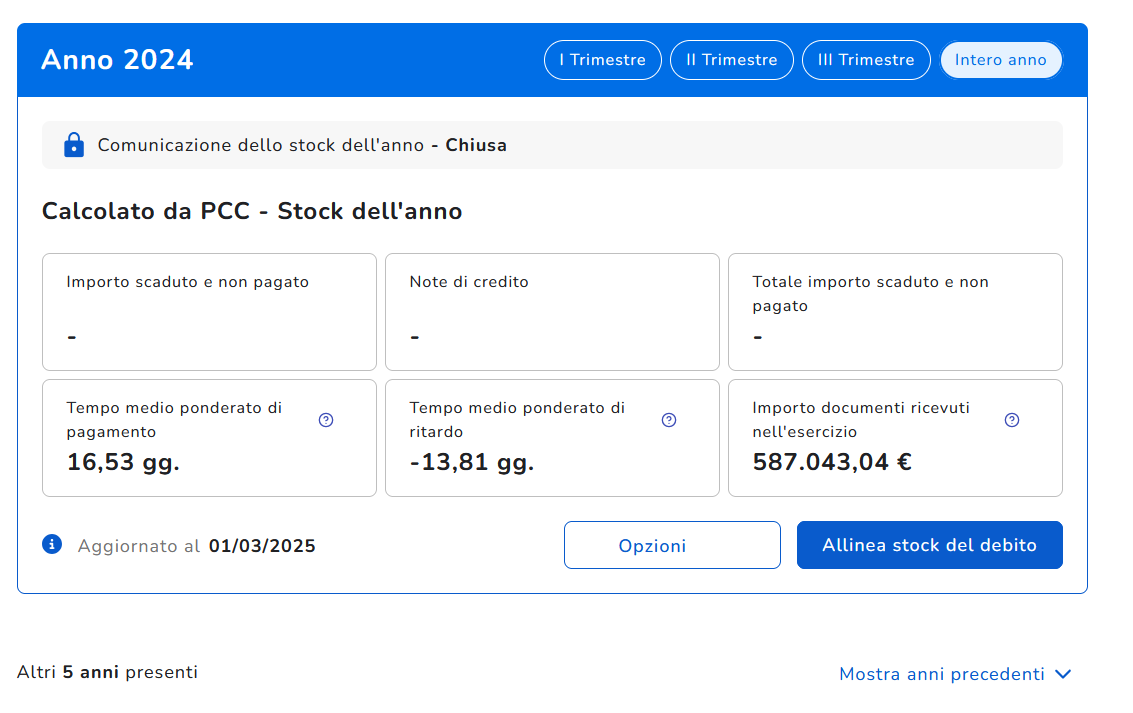
Task: Click the lock icon in status banner
Action: click(x=74, y=146)
